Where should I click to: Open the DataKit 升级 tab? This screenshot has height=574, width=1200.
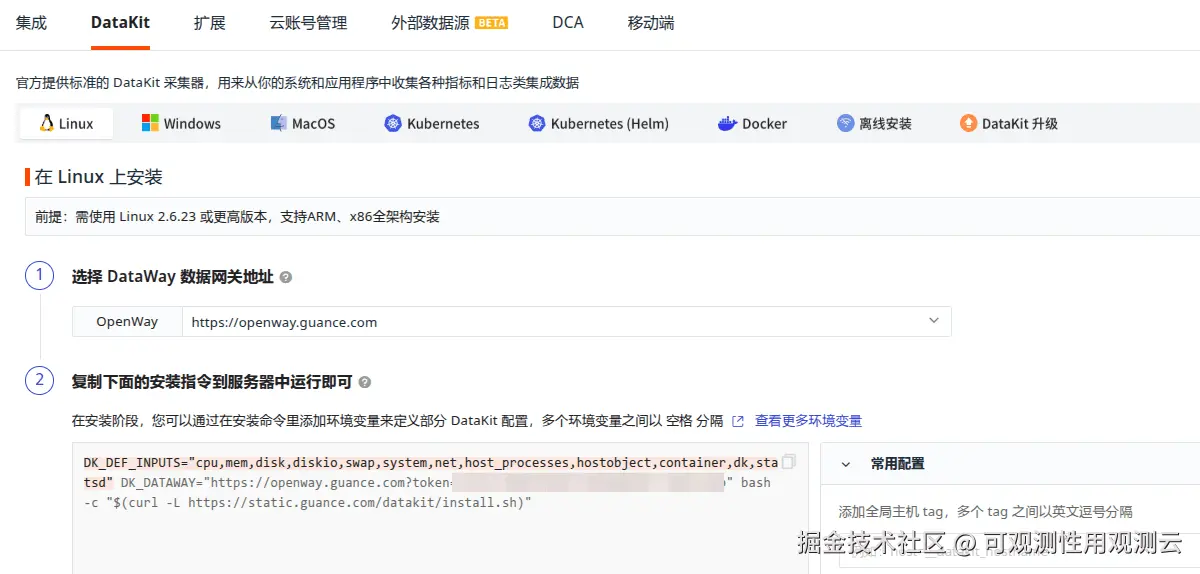point(1009,124)
